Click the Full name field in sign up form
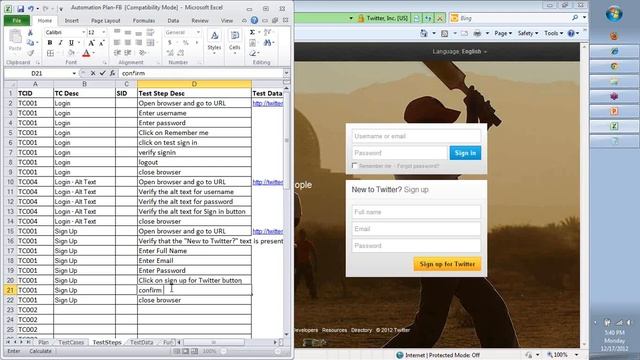The width and height of the screenshot is (640, 360). [x=416, y=212]
